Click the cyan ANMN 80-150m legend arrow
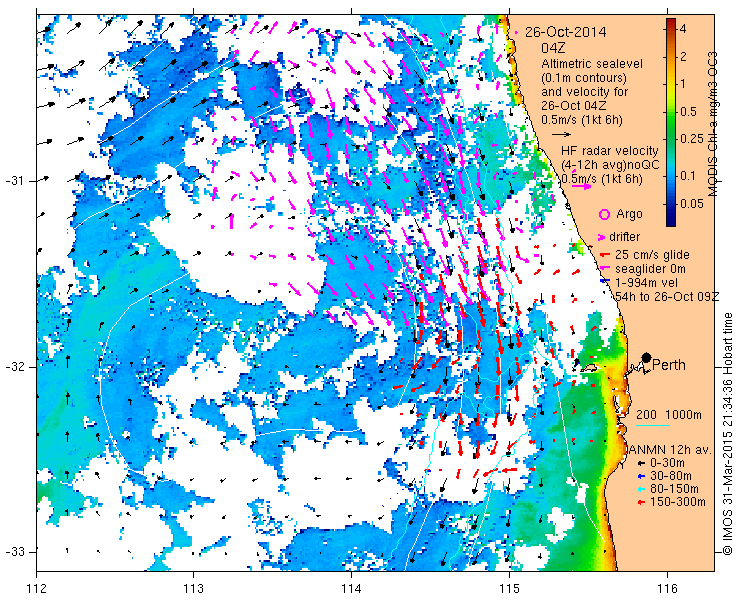740x600 pixels. coord(641,489)
